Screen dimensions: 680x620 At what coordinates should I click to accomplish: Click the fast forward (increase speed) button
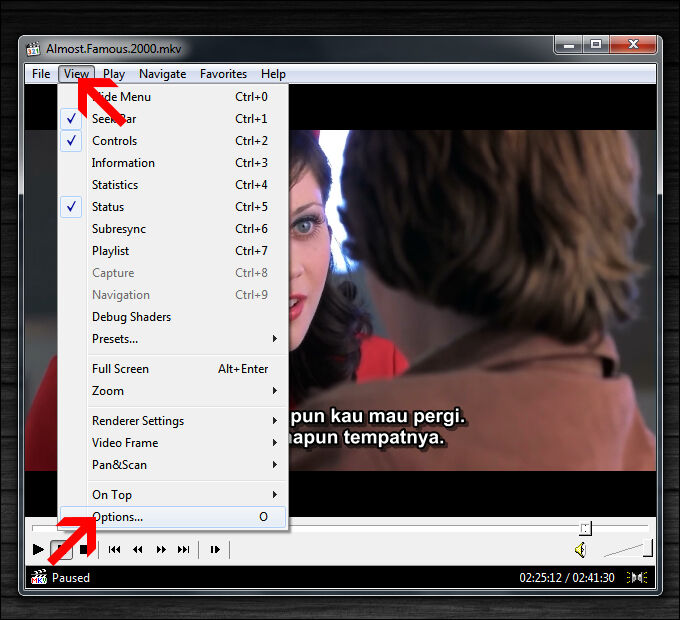(x=161, y=550)
